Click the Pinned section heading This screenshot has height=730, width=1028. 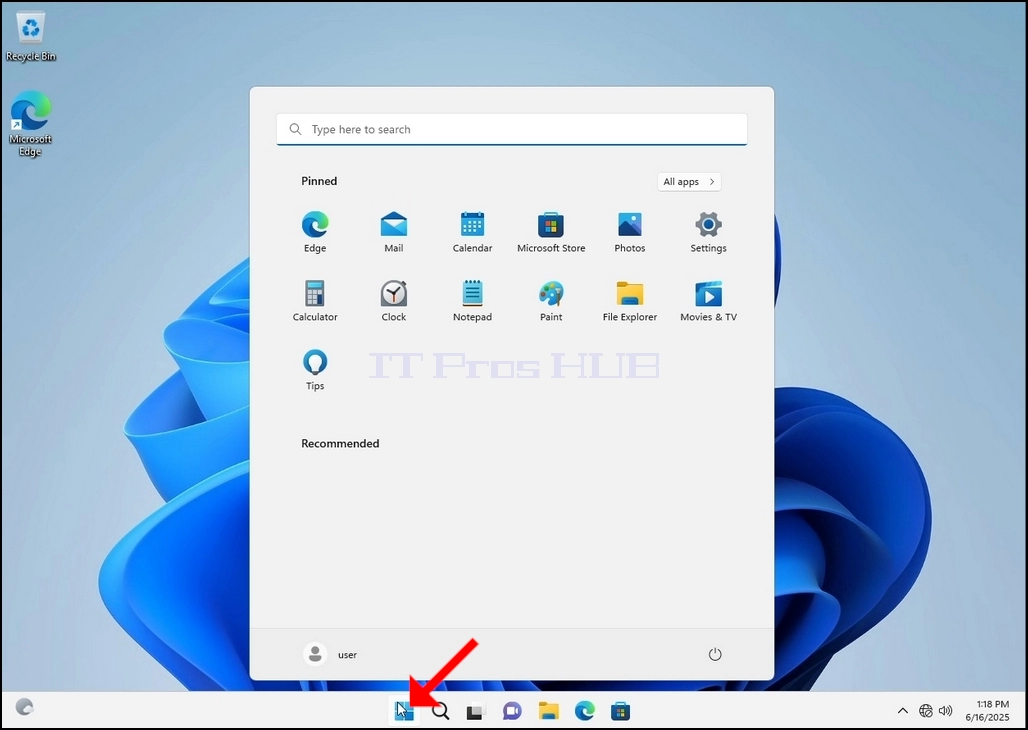coord(319,181)
